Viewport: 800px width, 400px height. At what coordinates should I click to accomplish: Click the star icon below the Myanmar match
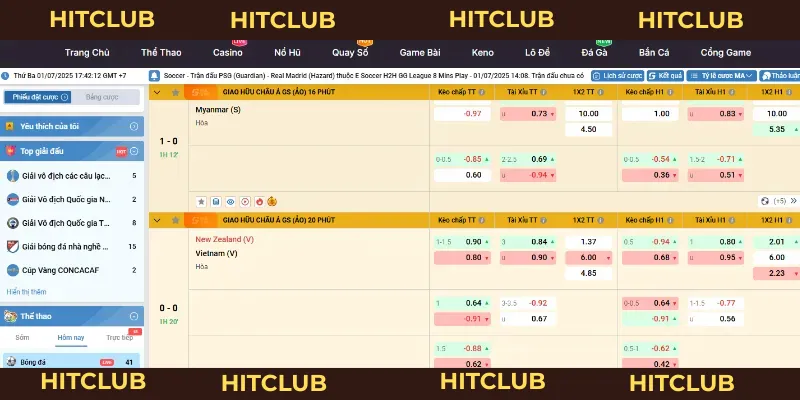click(201, 202)
